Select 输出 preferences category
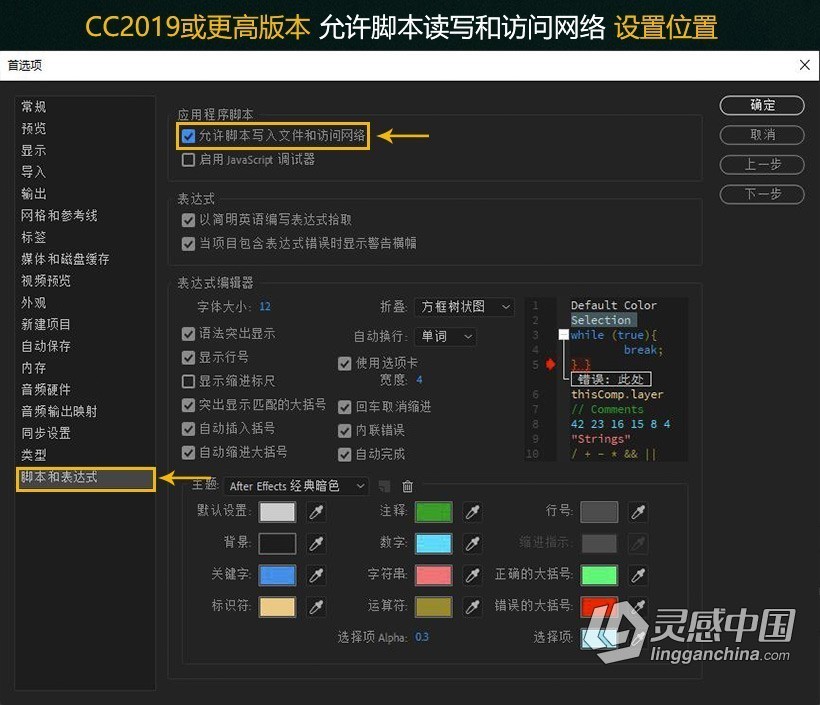Viewport: 820px width, 705px height. point(34,194)
